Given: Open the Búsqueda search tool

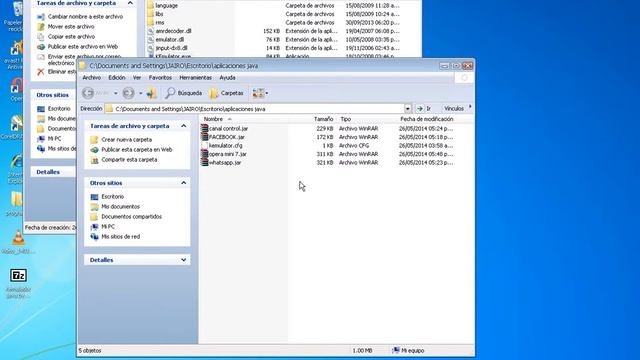Looking at the screenshot, I should [184, 93].
